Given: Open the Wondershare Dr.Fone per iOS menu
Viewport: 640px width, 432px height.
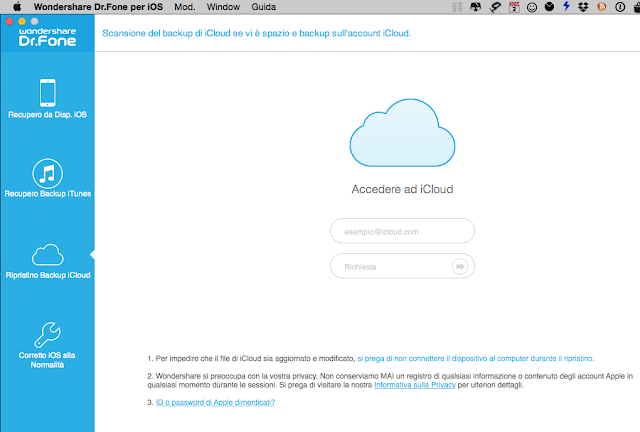Looking at the screenshot, I should click(98, 7).
